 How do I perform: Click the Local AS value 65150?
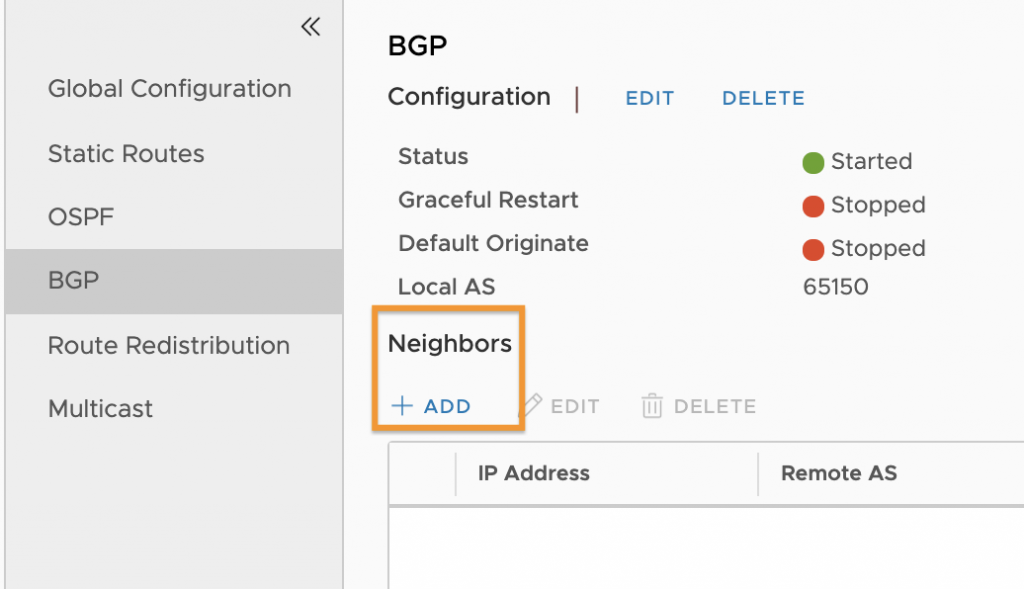835,287
